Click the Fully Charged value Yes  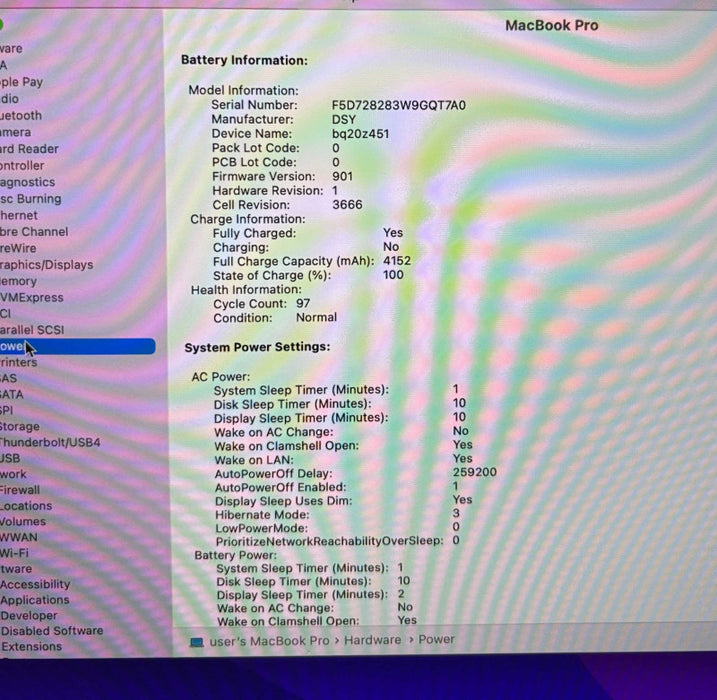pyautogui.click(x=393, y=233)
